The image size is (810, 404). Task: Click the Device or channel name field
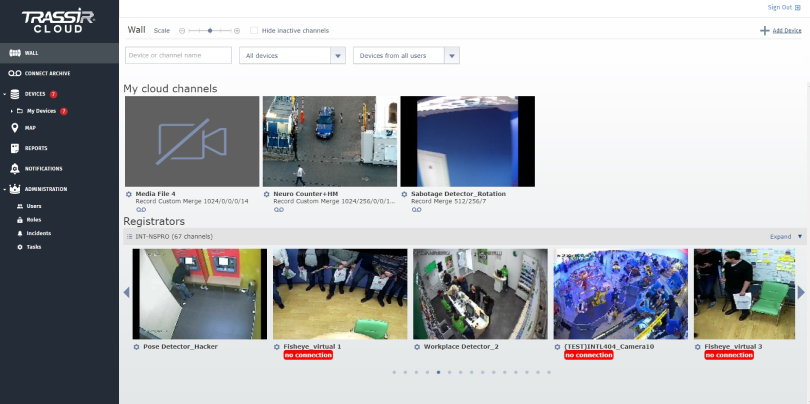coord(178,56)
